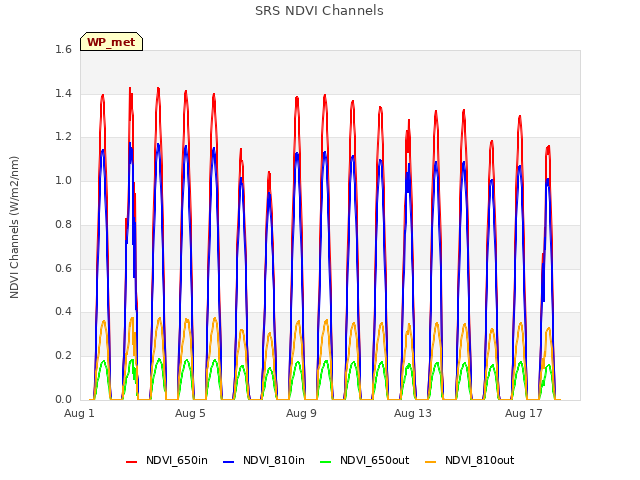Select the NDVI_810in legend label
Screen dimensions: 640x480
point(274,460)
